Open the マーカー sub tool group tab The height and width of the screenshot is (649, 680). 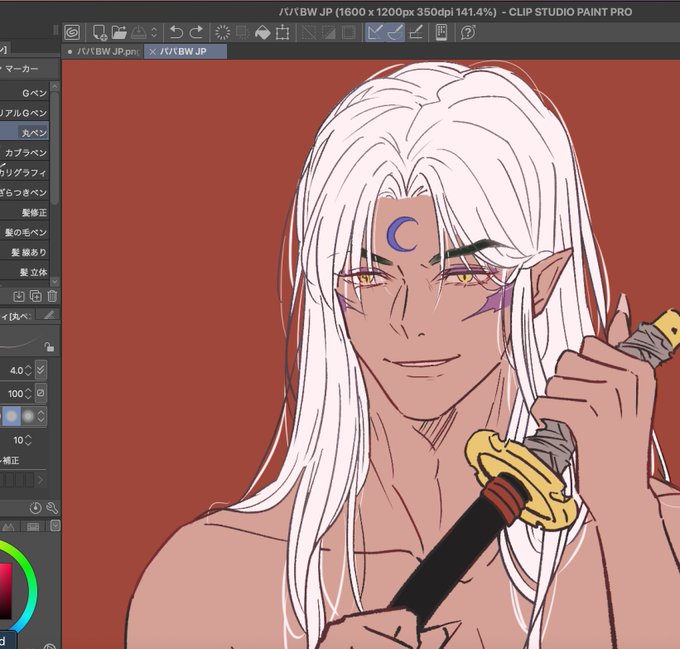point(22,68)
